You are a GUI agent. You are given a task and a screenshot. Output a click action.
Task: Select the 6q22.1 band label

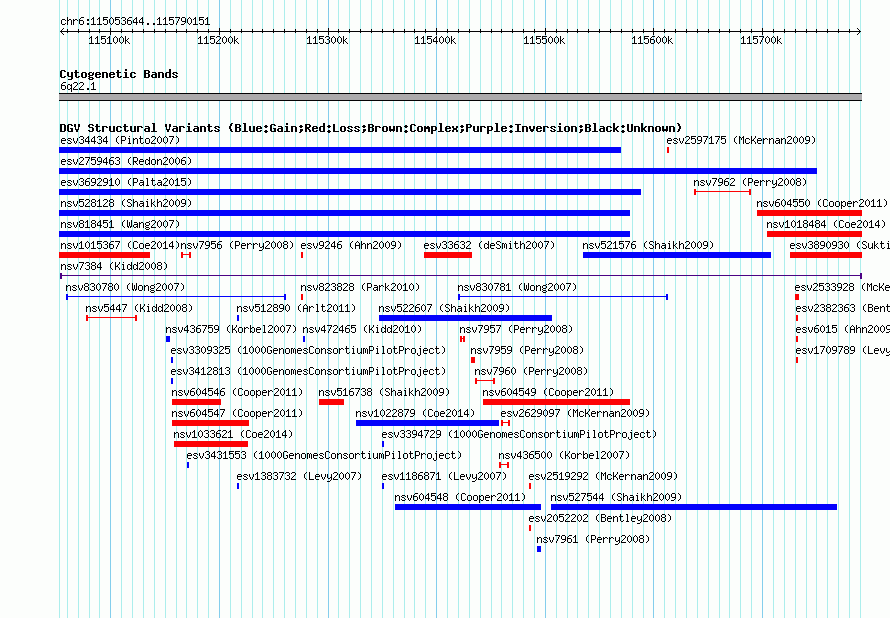78,86
